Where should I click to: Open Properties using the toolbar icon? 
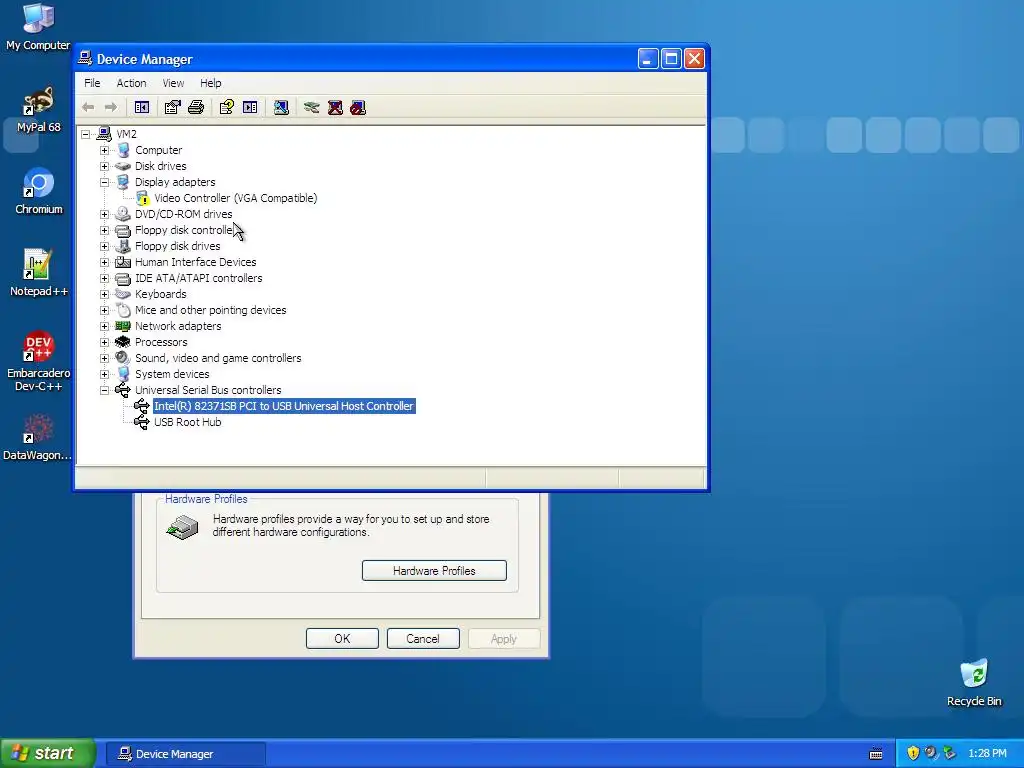172,107
